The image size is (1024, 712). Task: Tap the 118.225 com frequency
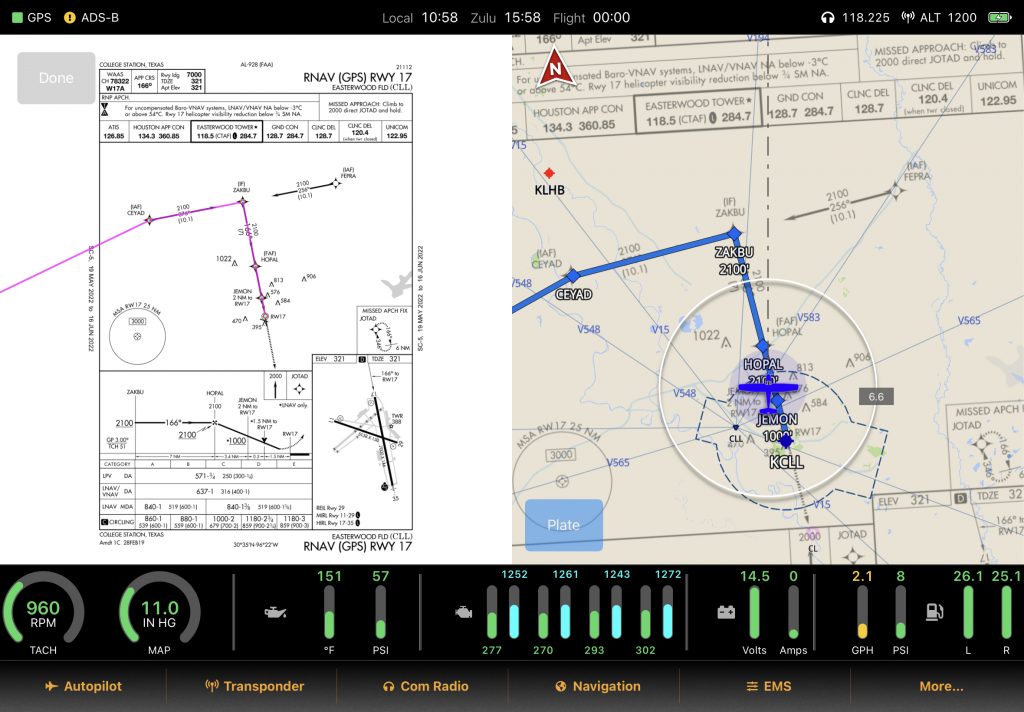click(x=865, y=18)
